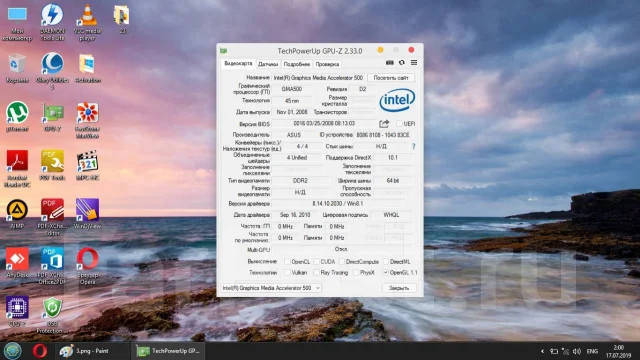The width and height of the screenshot is (640, 360).
Task: Take a GPU-Z screenshot with camera icon
Action: click(x=389, y=63)
